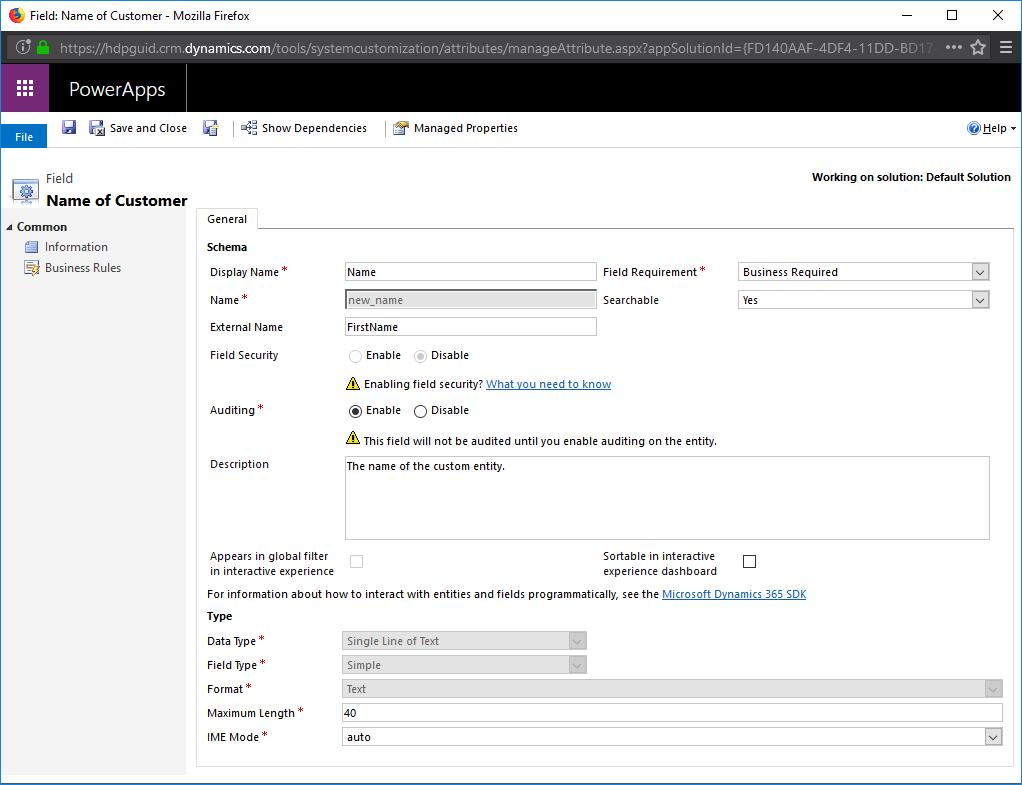The image size is (1022, 785).
Task: Disable Auditing for this field
Action: tap(420, 410)
